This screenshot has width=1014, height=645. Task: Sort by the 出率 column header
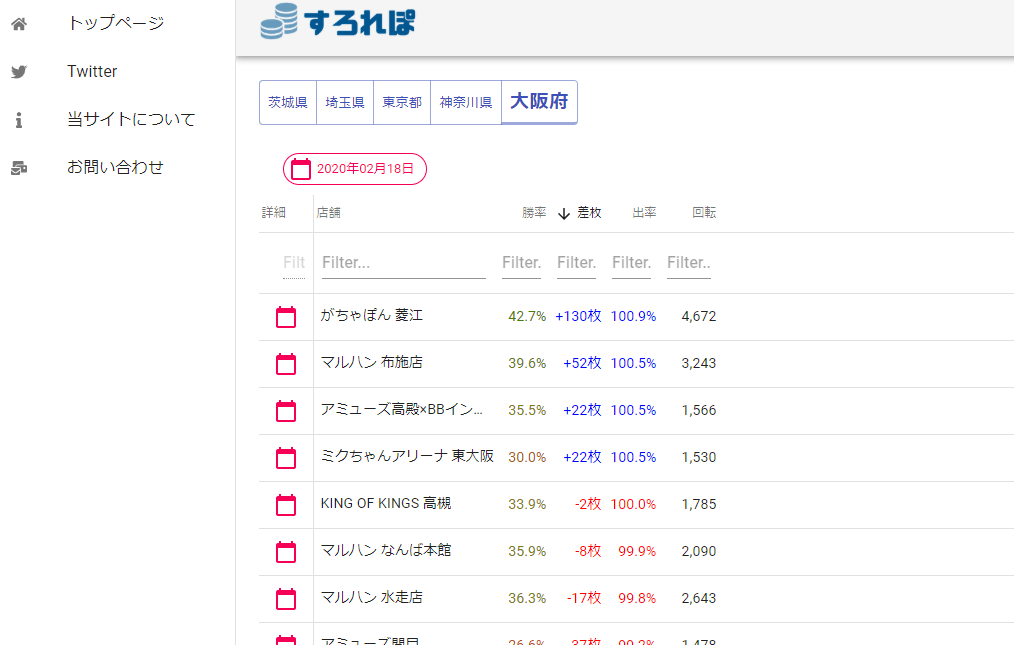644,212
